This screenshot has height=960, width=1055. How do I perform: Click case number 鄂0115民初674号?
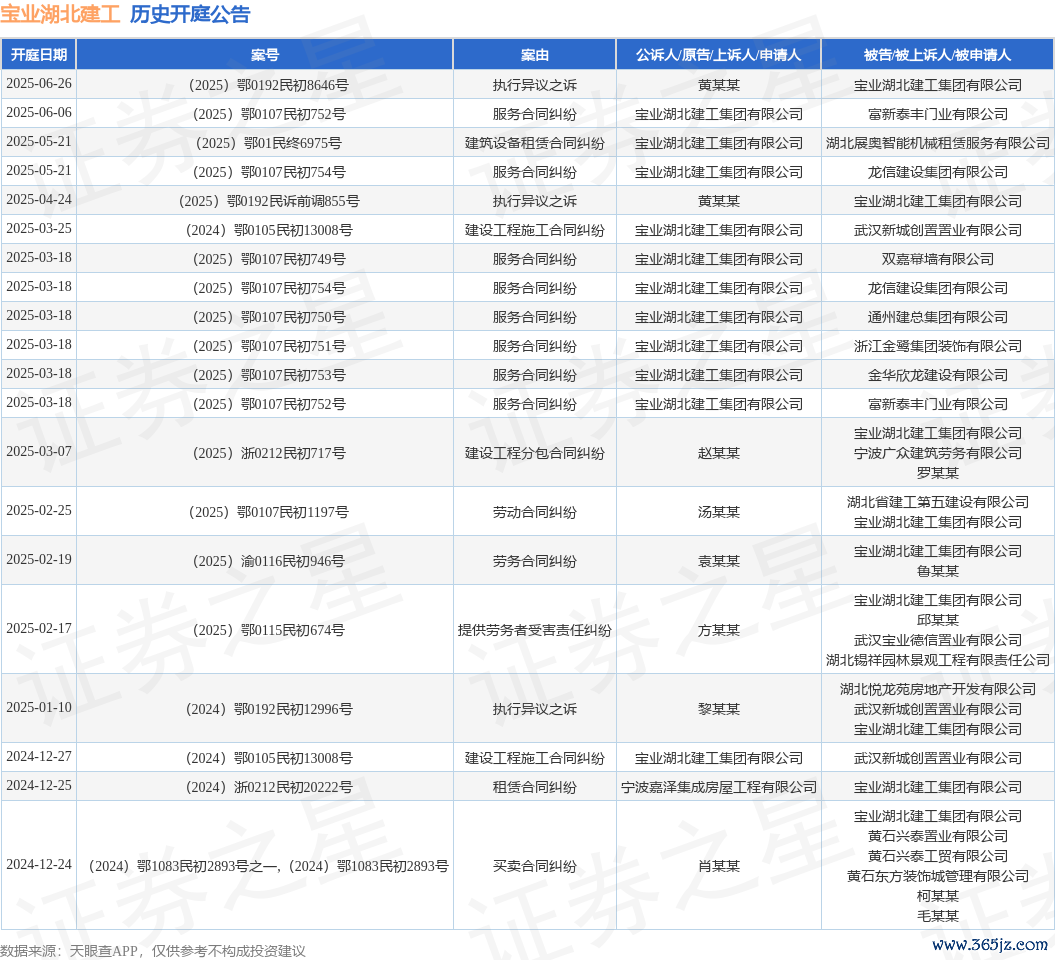pyautogui.click(x=268, y=630)
